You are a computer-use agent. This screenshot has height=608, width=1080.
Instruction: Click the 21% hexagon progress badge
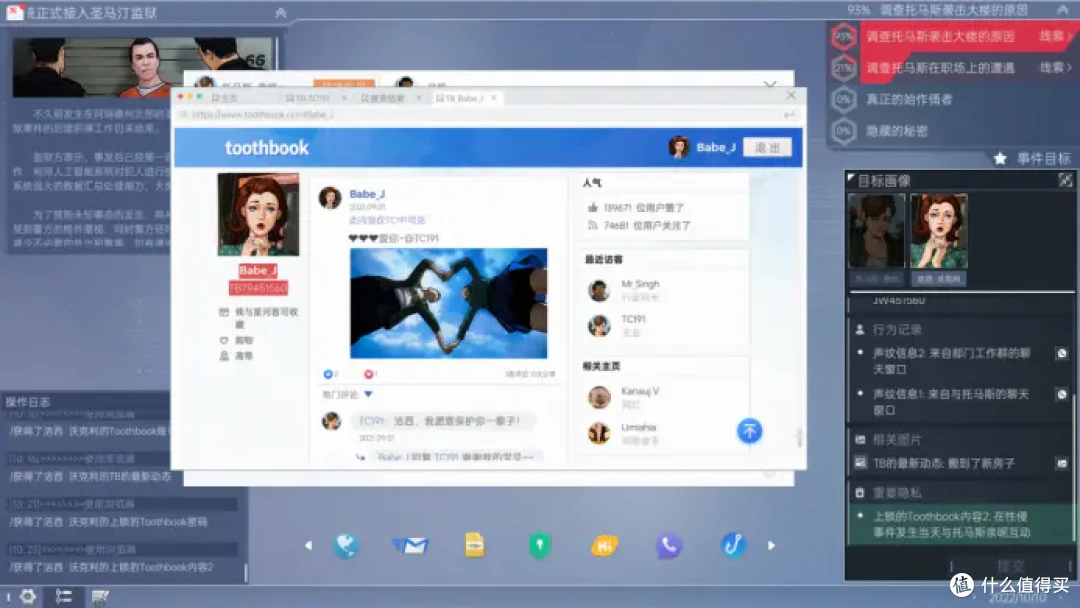(x=844, y=67)
